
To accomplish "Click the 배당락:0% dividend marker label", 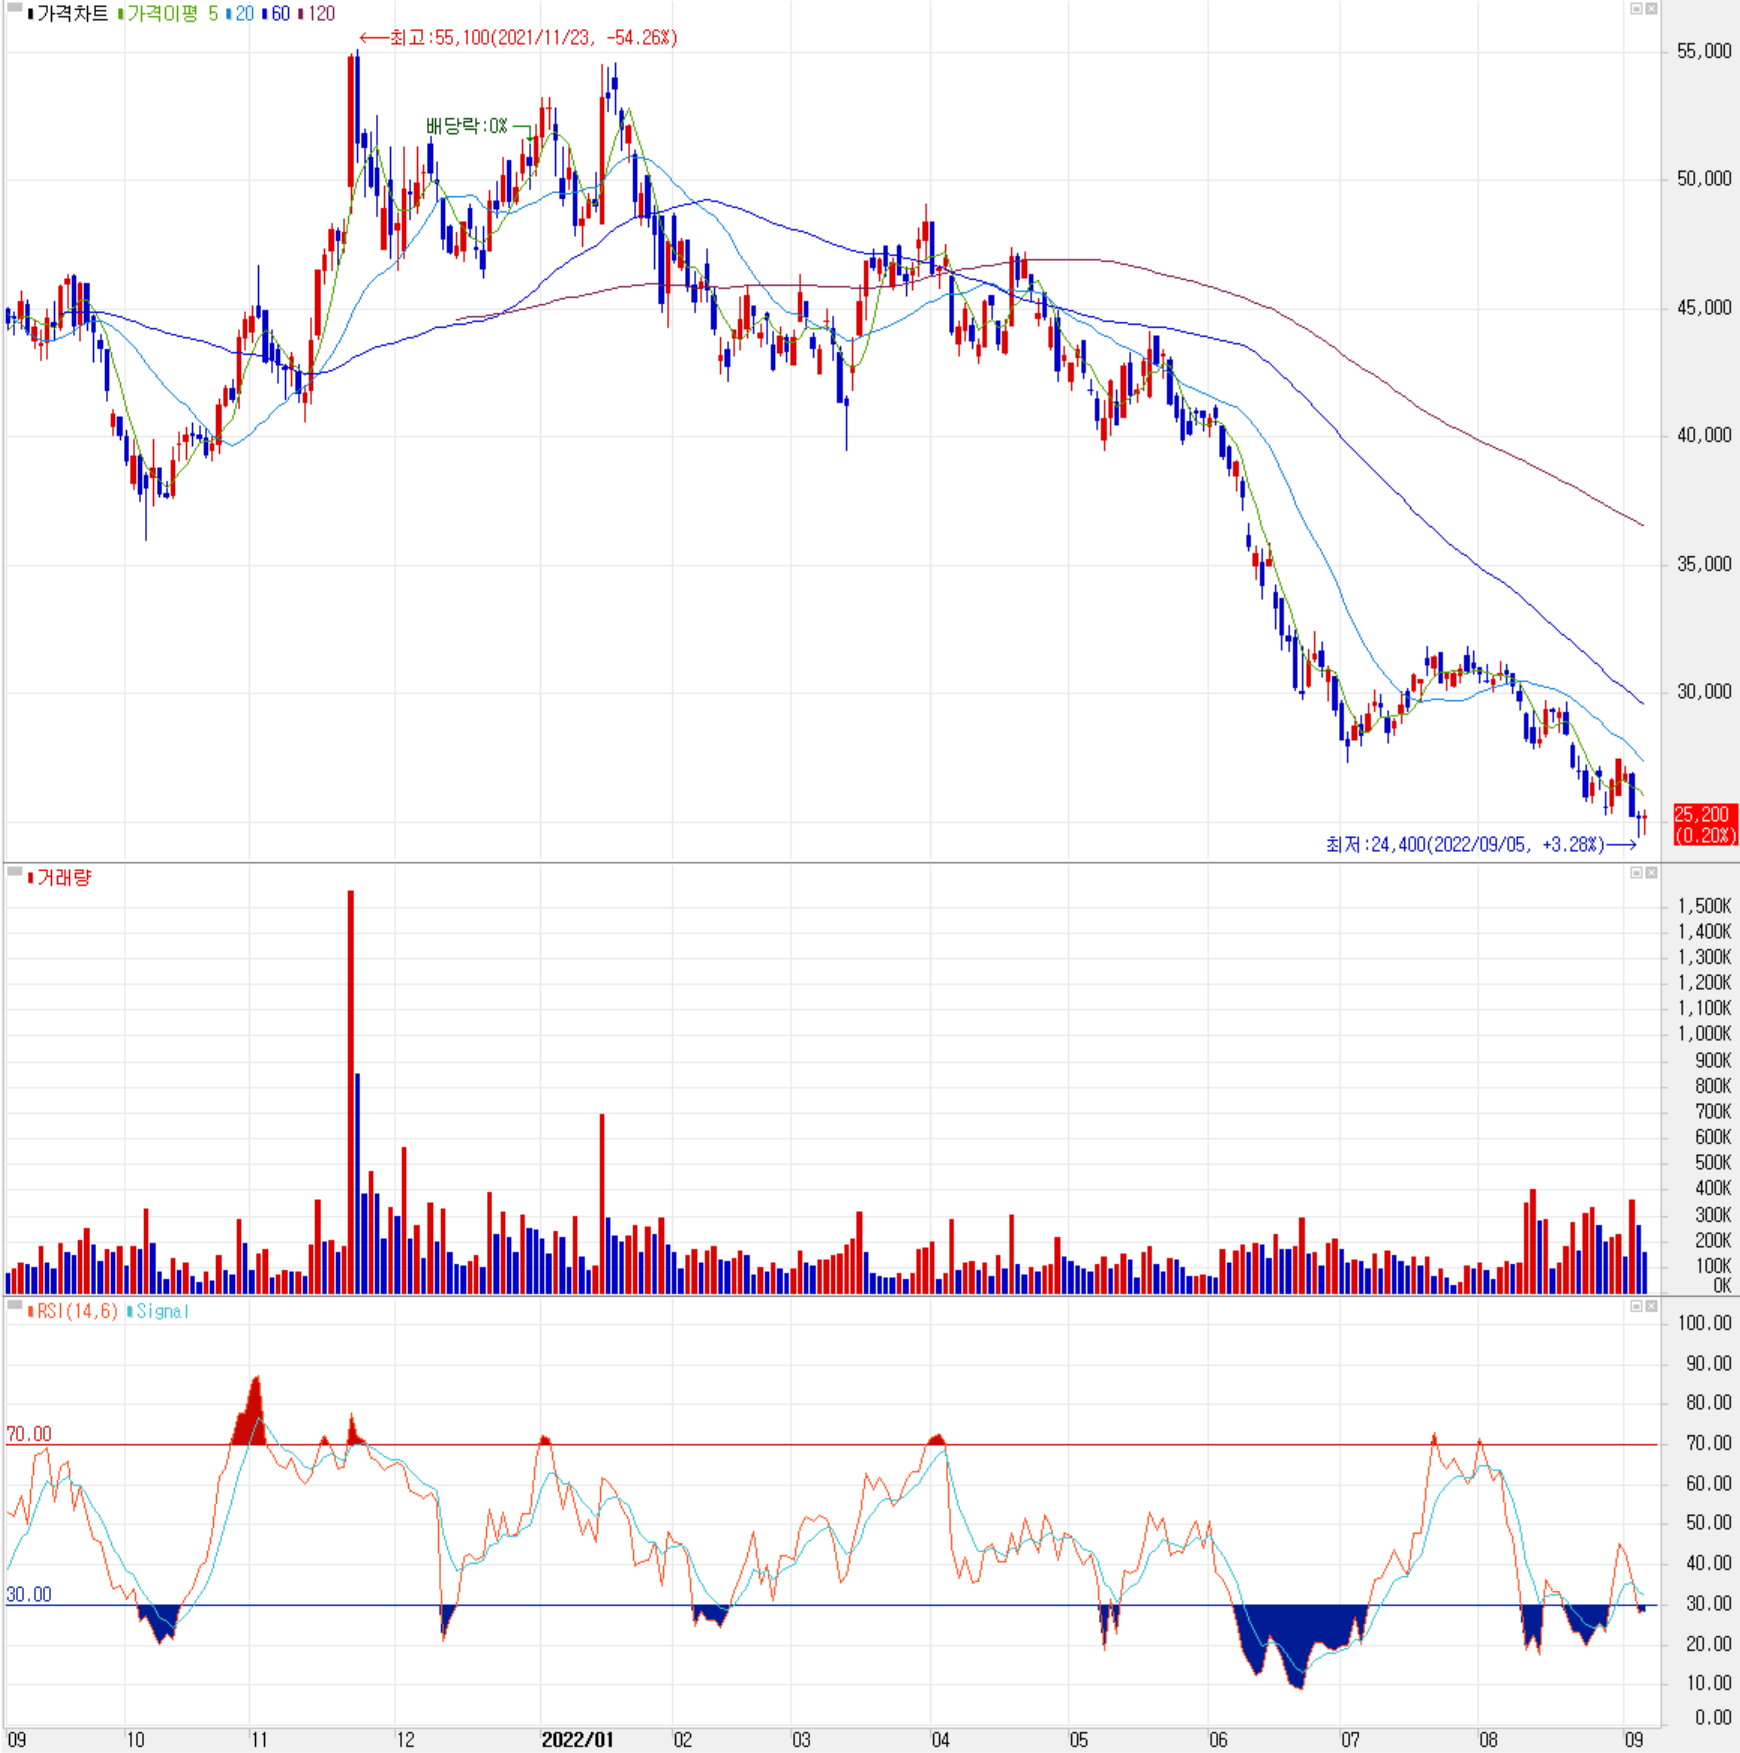I will pyautogui.click(x=467, y=126).
